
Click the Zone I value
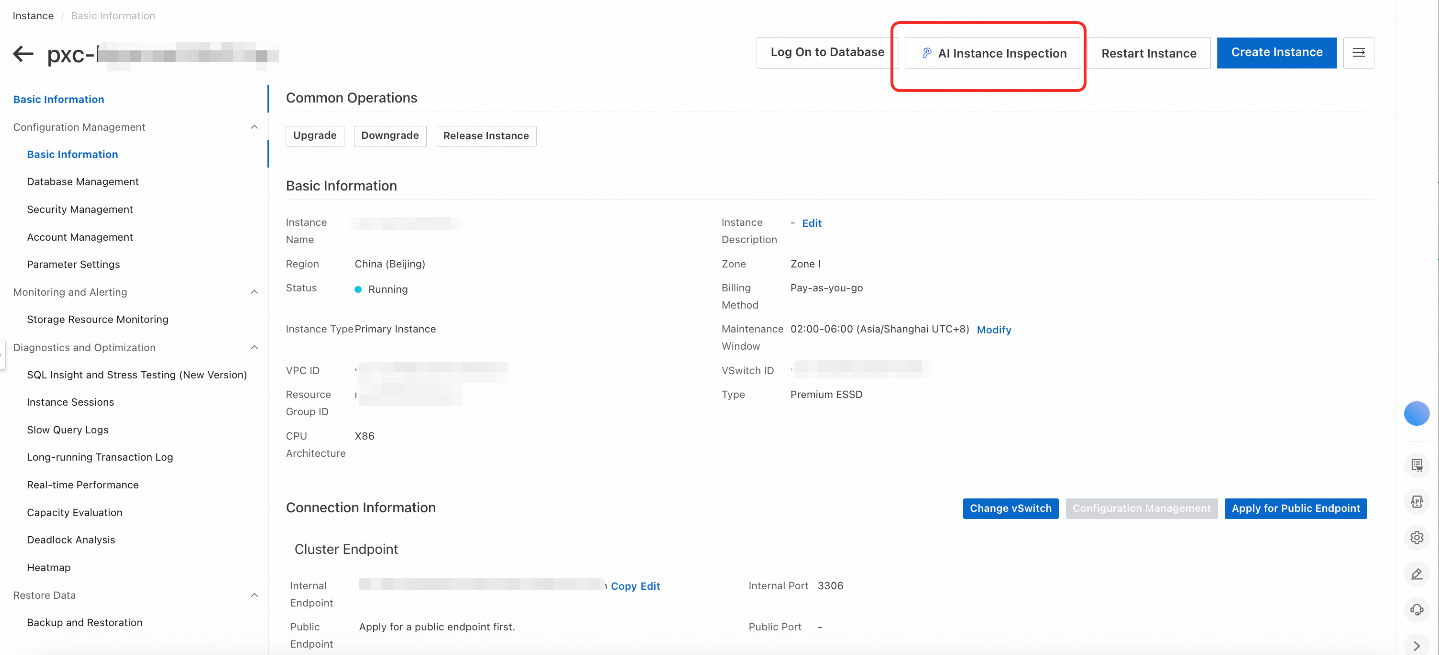(805, 265)
